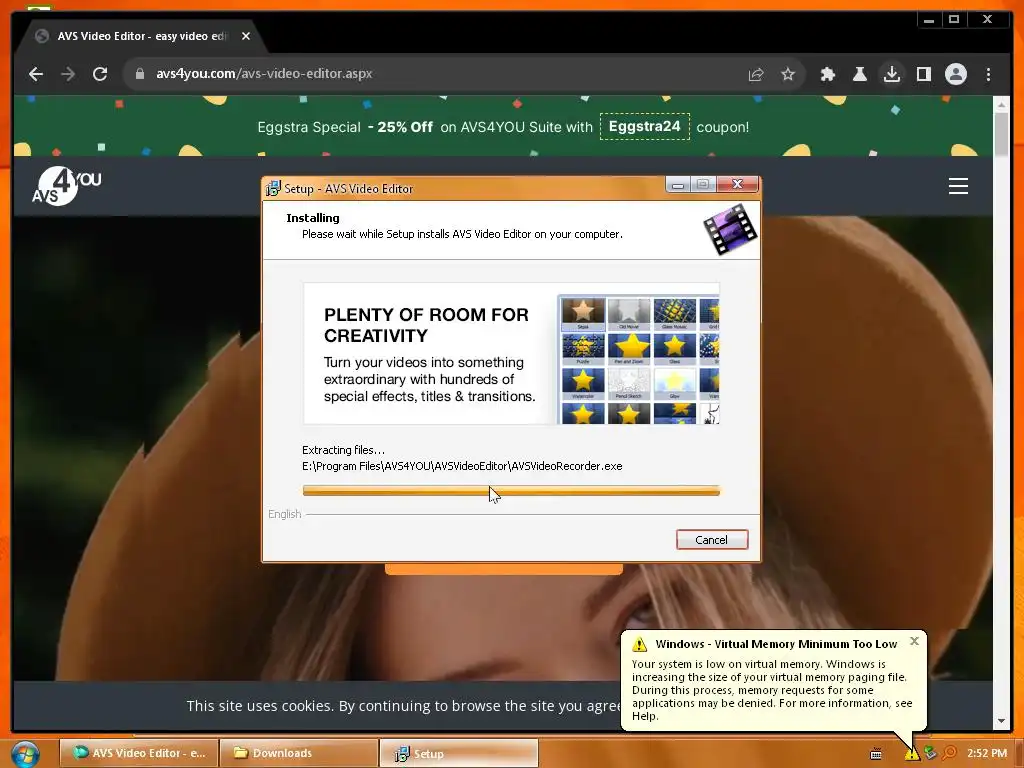Click the keyboard tray icon

click(876, 754)
